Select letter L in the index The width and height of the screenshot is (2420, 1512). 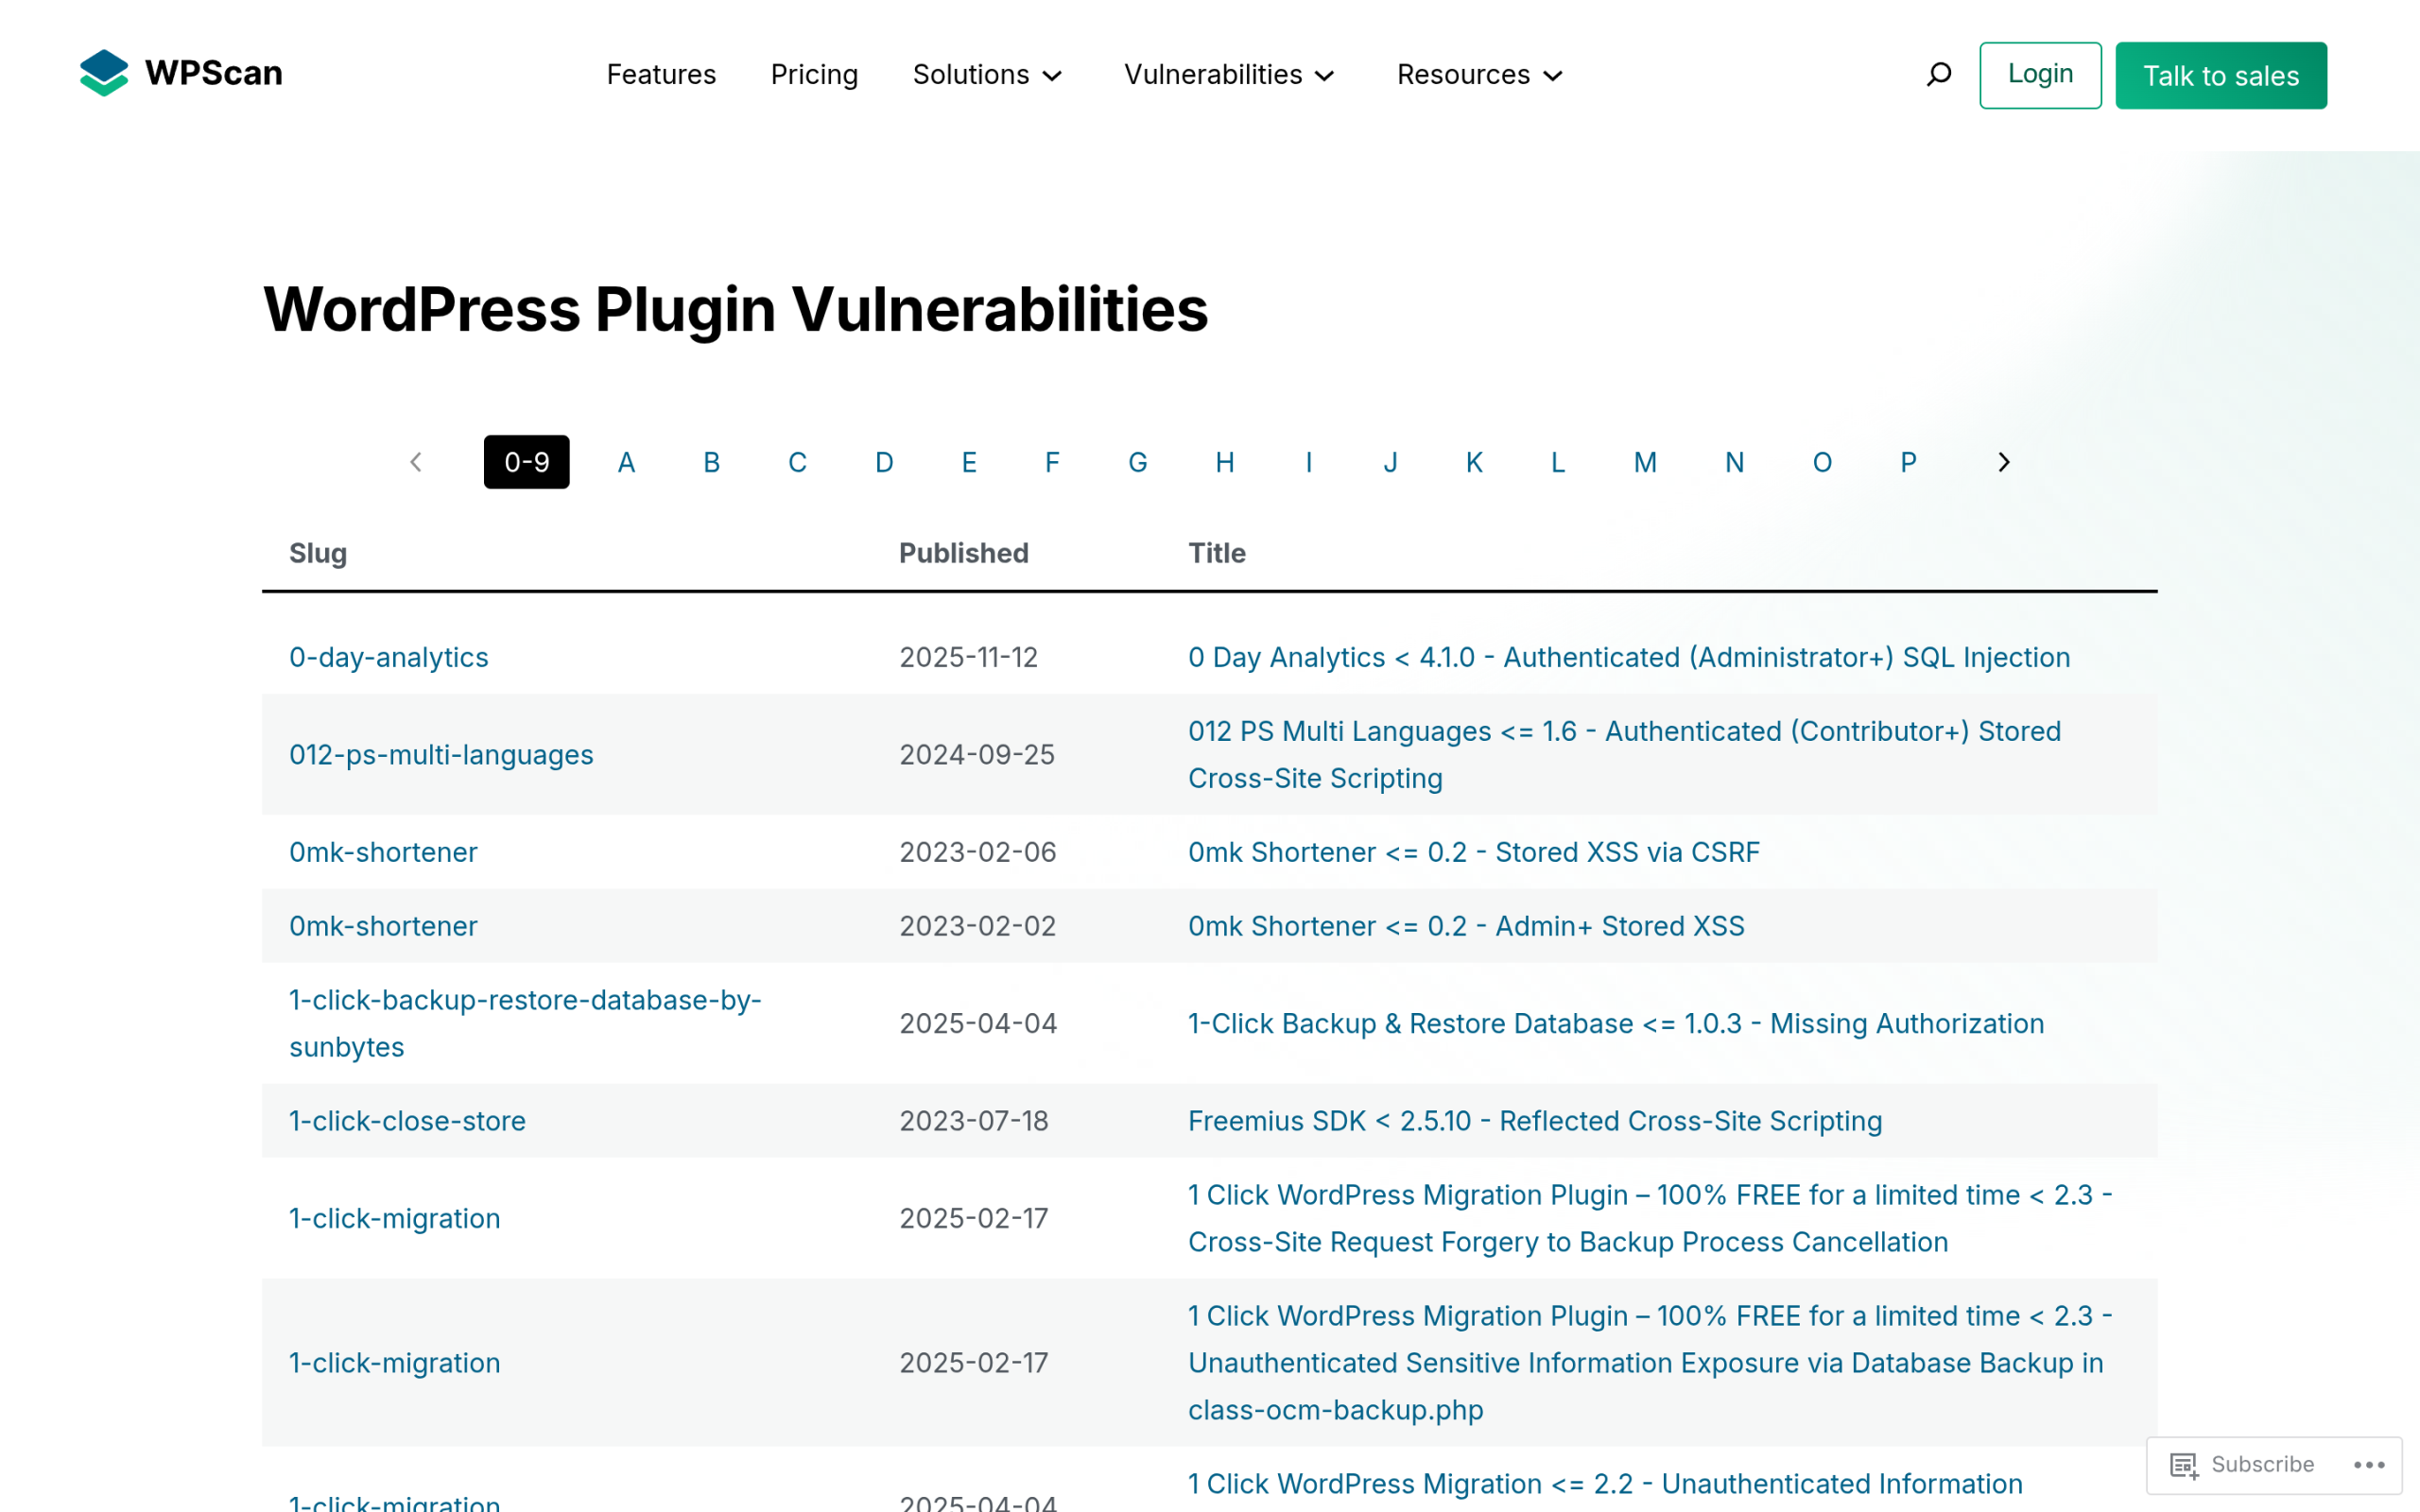pyautogui.click(x=1557, y=462)
